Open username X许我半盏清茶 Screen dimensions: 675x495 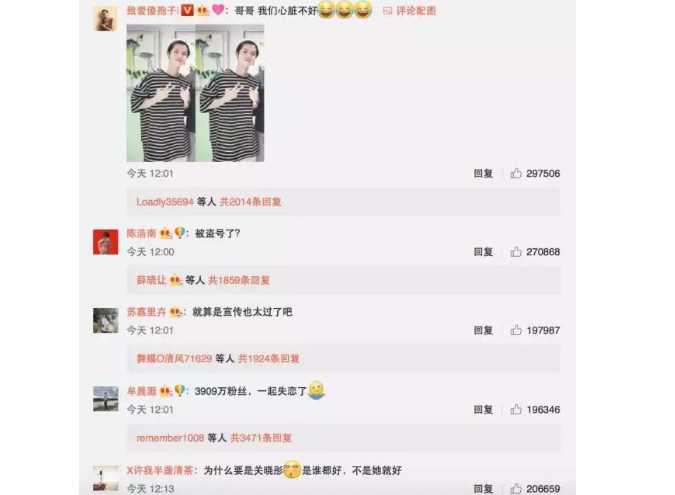(x=160, y=470)
